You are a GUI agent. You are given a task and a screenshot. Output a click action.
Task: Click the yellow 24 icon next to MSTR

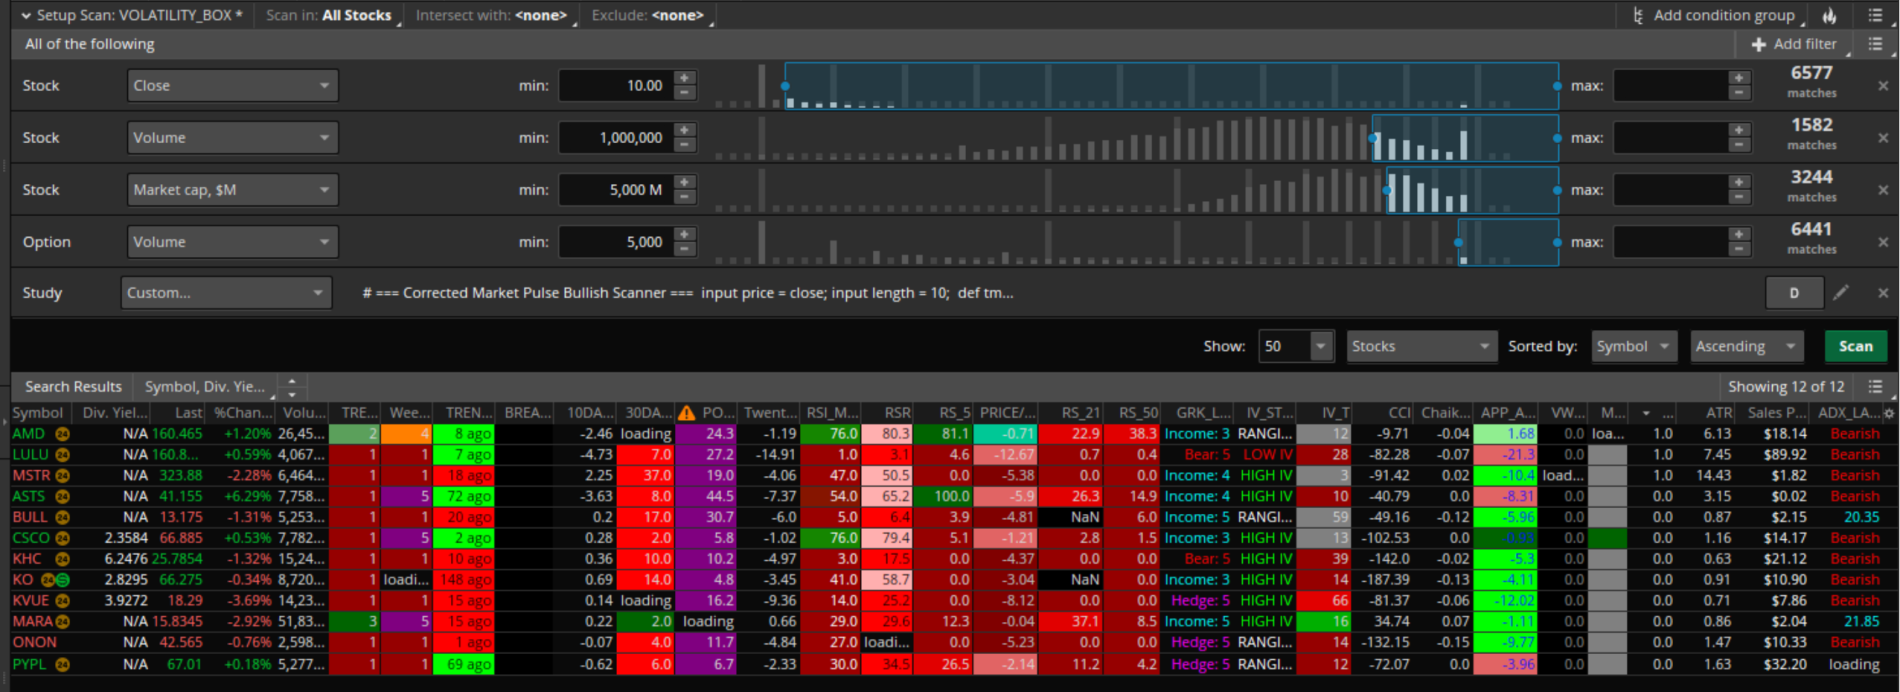click(62, 476)
